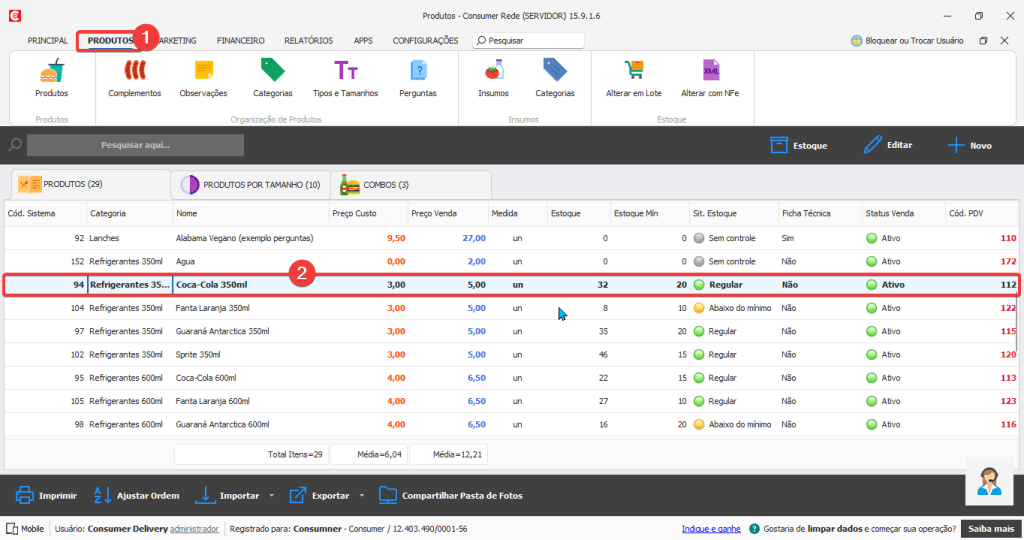Click the Editar button

[x=888, y=146]
